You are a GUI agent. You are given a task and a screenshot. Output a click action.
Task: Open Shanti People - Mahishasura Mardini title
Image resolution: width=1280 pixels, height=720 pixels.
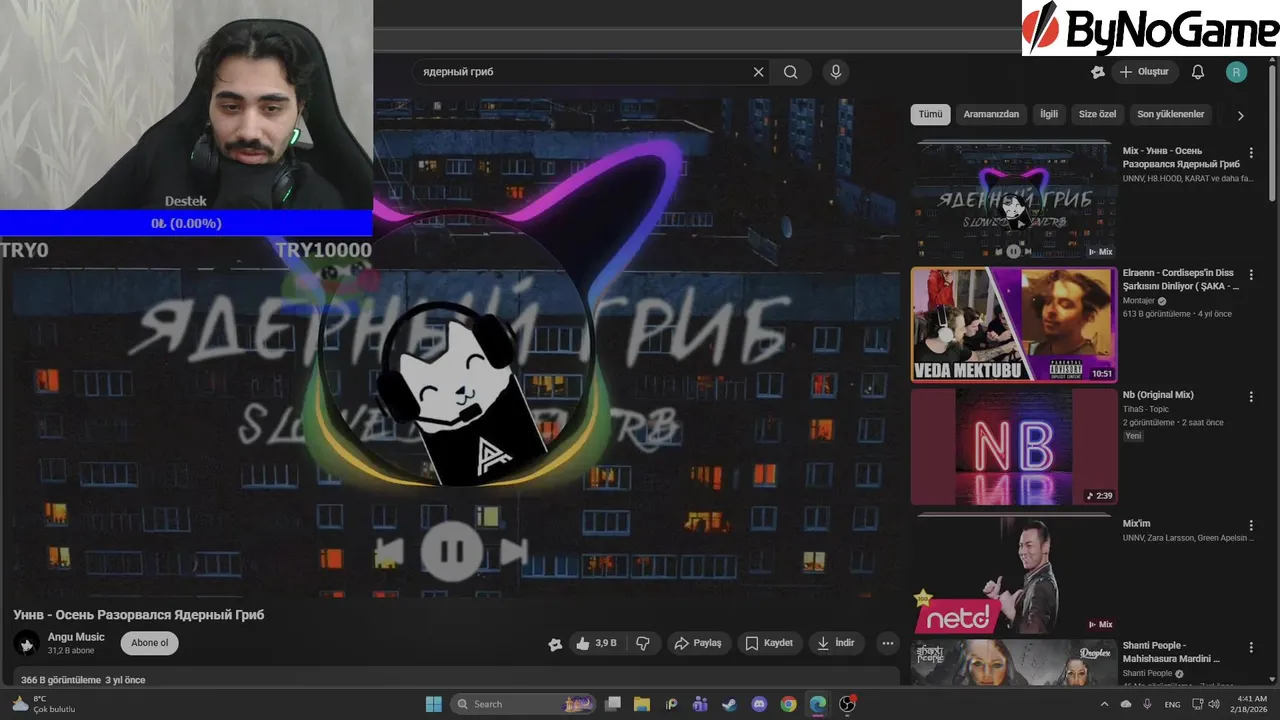pos(1171,652)
